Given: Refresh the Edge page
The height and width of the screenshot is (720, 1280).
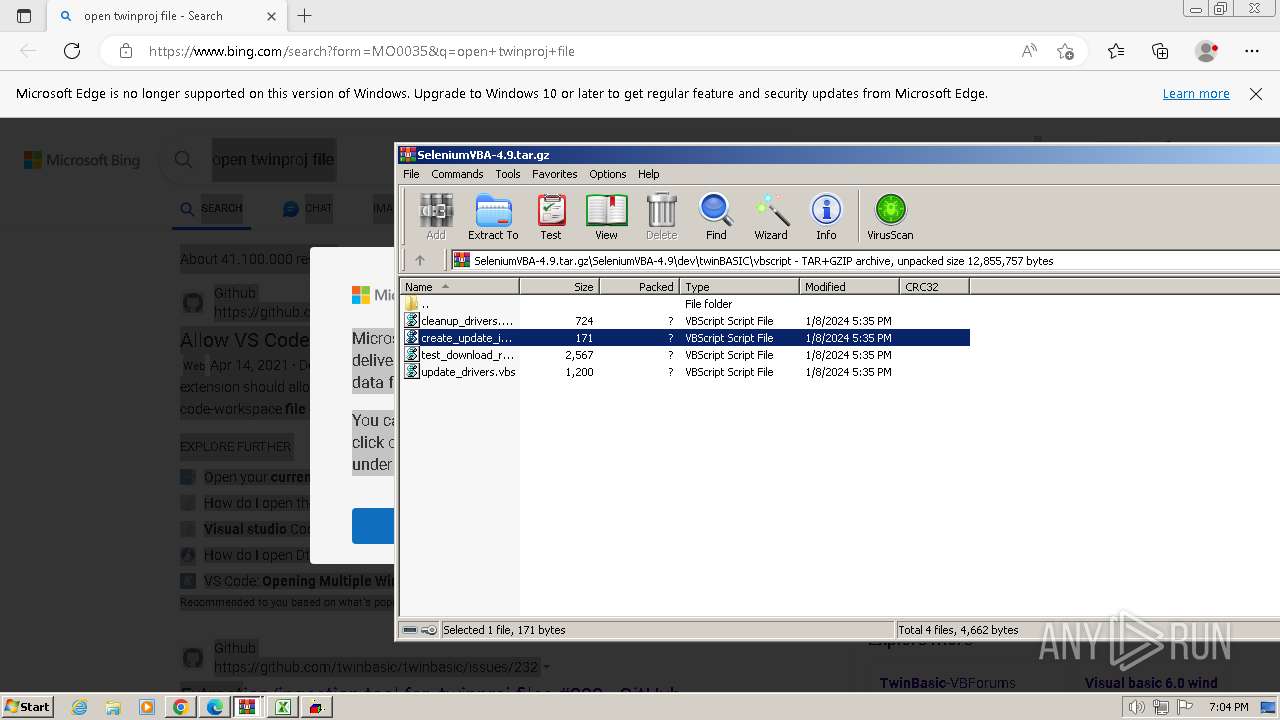Looking at the screenshot, I should 72,51.
